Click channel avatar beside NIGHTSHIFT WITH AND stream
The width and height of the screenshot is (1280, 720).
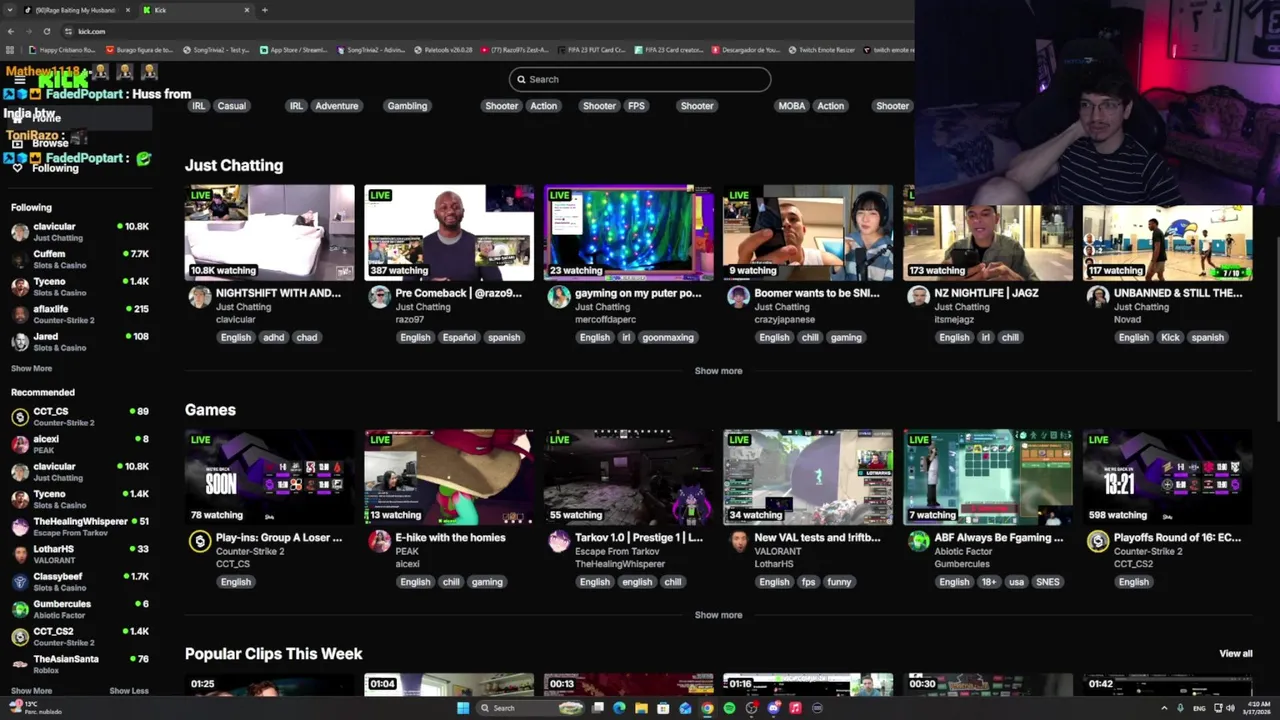[200, 297]
